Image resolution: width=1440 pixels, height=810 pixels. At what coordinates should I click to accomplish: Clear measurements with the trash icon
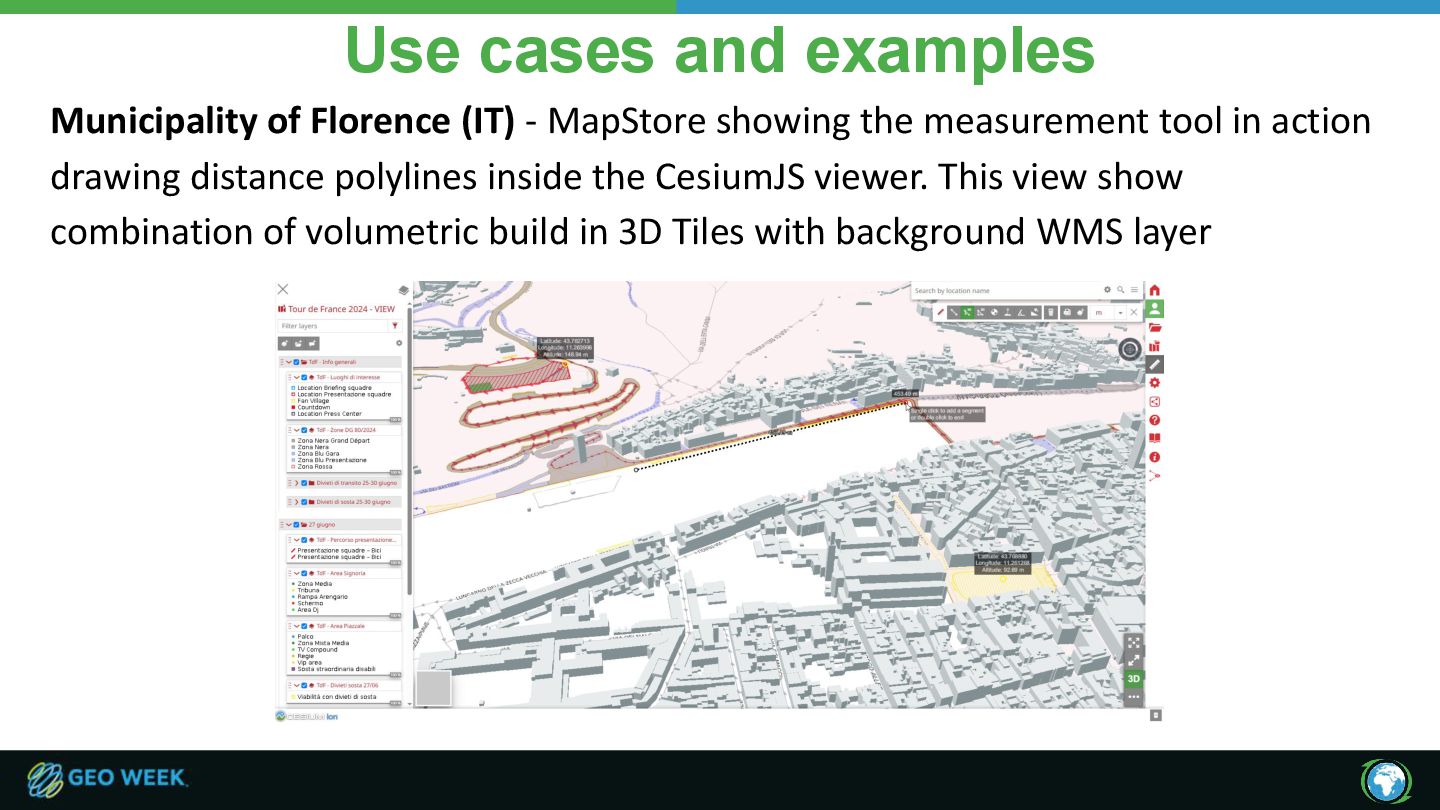[x=1050, y=312]
